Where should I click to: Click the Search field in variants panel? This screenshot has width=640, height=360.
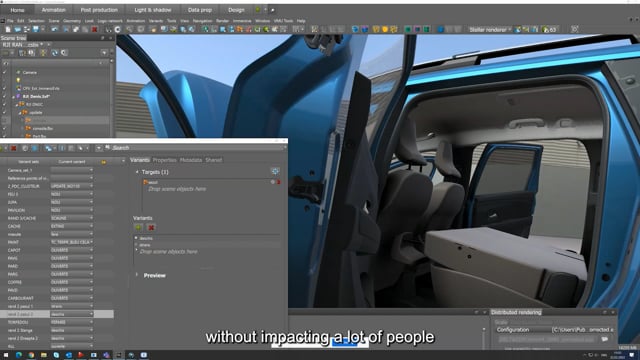tap(196, 148)
